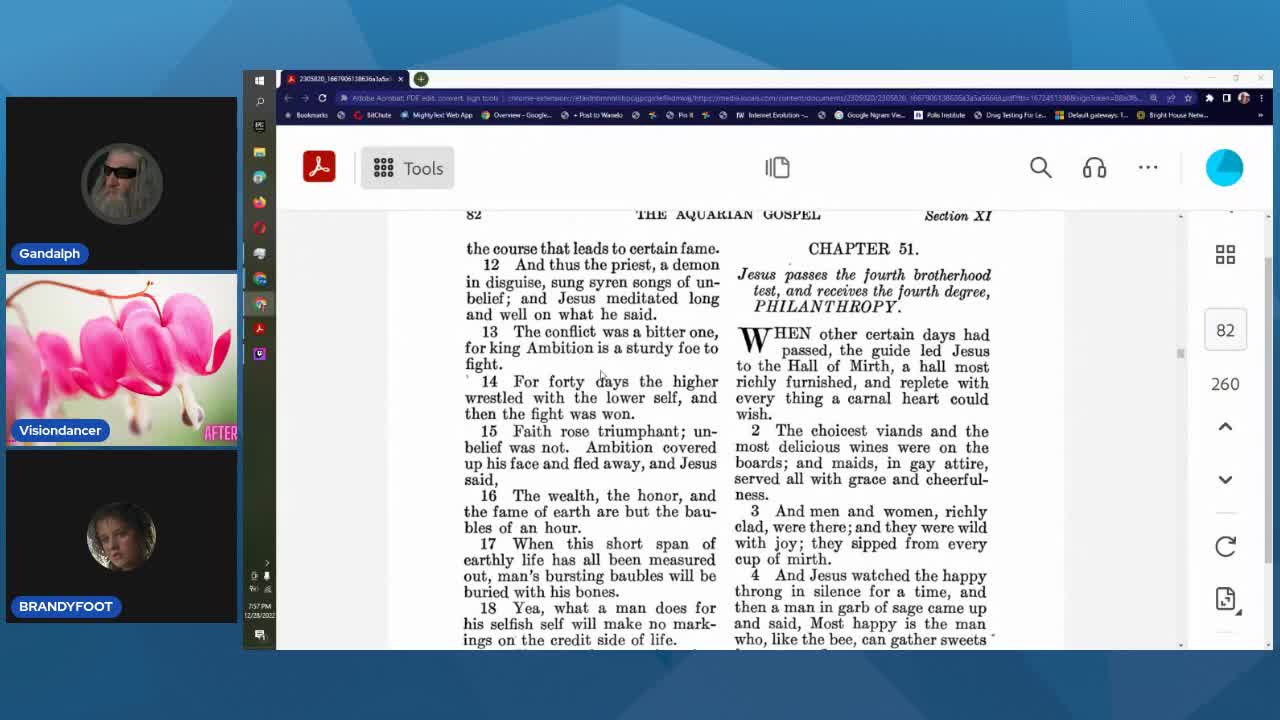Click the scroll-down arrow of the PDF scrollbar
The width and height of the screenshot is (1280, 720).
(x=1180, y=644)
